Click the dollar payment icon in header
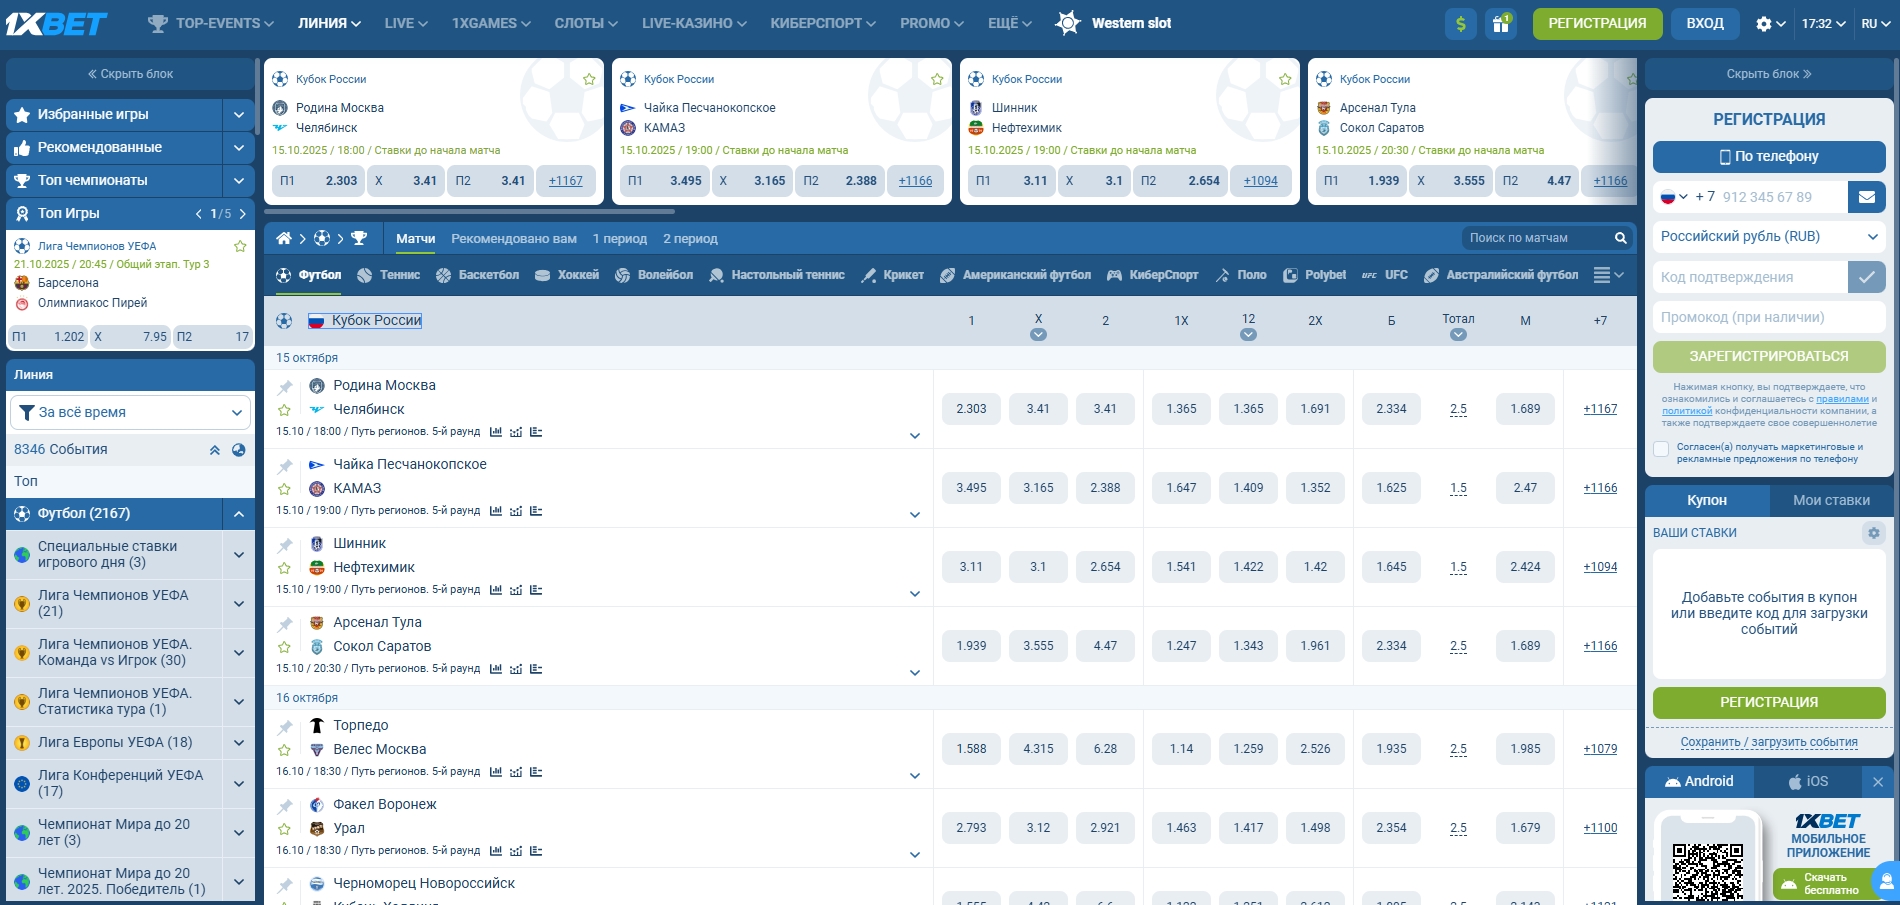The width and height of the screenshot is (1900, 905). [x=1460, y=24]
